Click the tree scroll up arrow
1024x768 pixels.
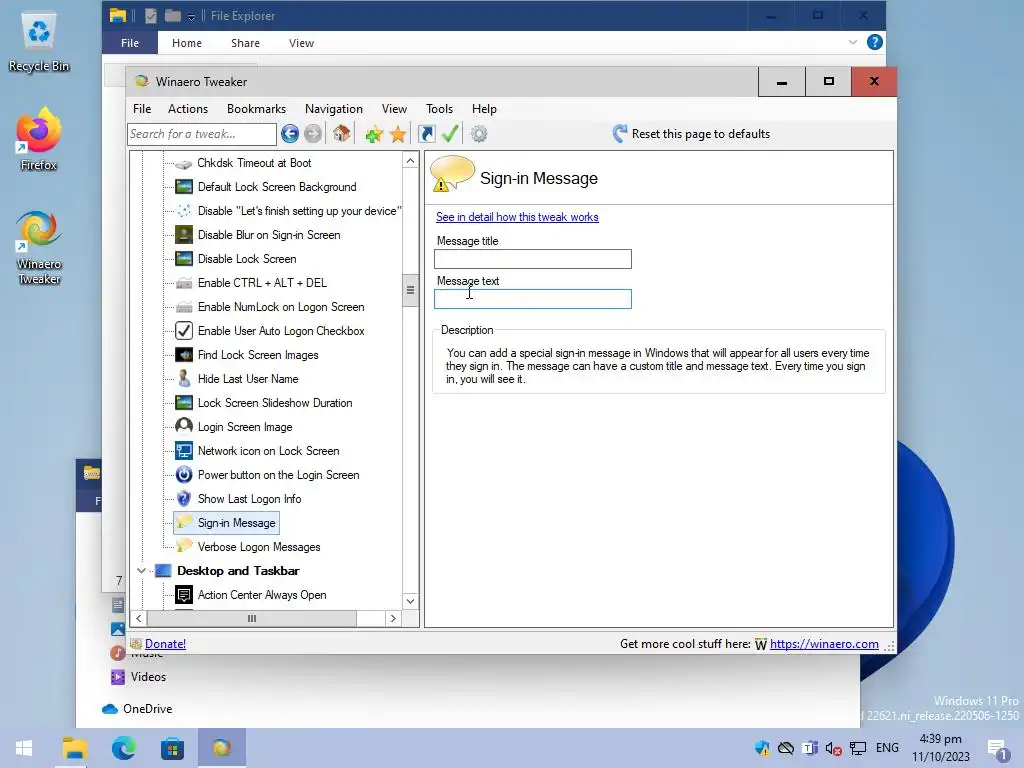click(410, 161)
